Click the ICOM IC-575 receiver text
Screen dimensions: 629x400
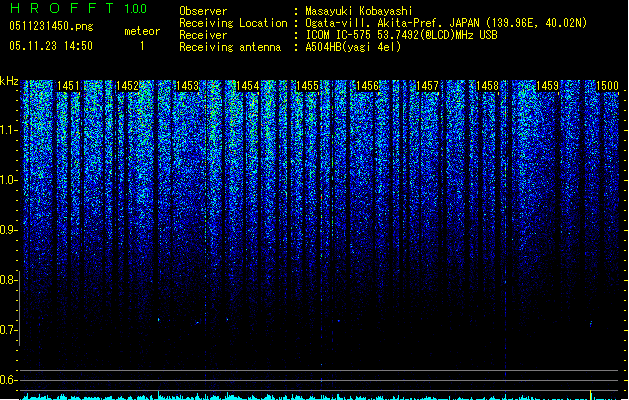coord(401,35)
